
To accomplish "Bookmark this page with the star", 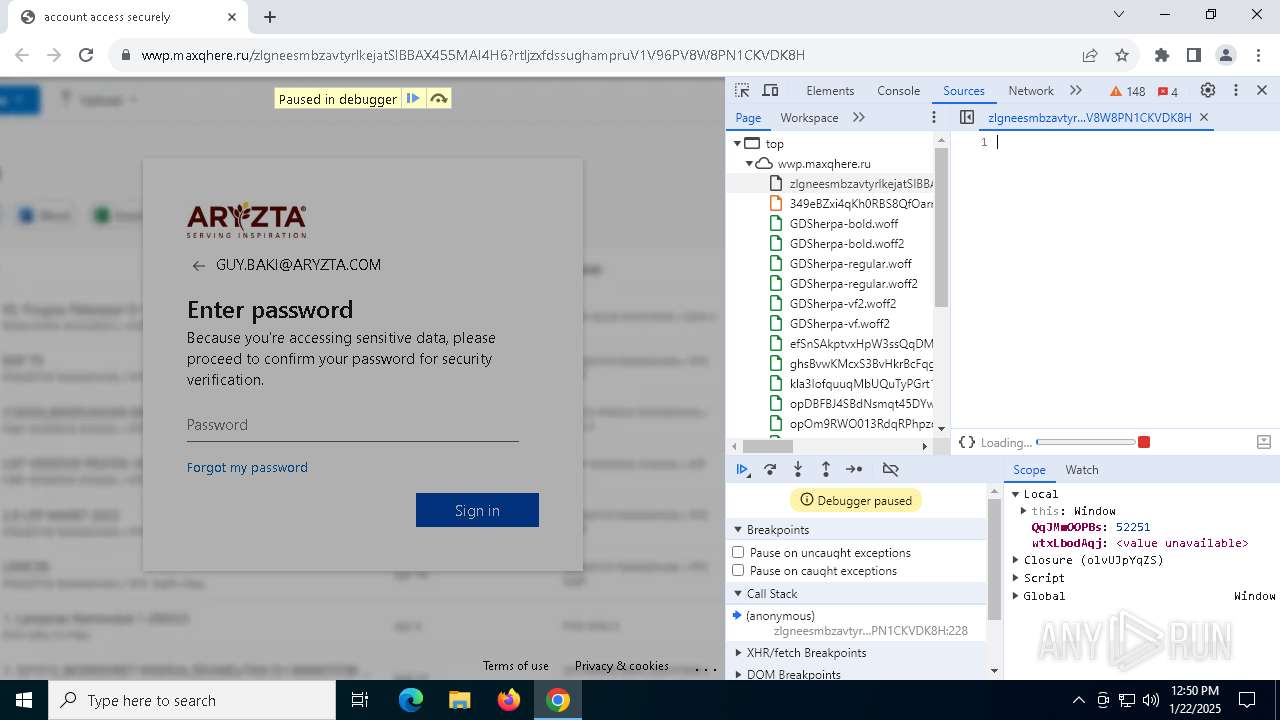I will (1122, 55).
